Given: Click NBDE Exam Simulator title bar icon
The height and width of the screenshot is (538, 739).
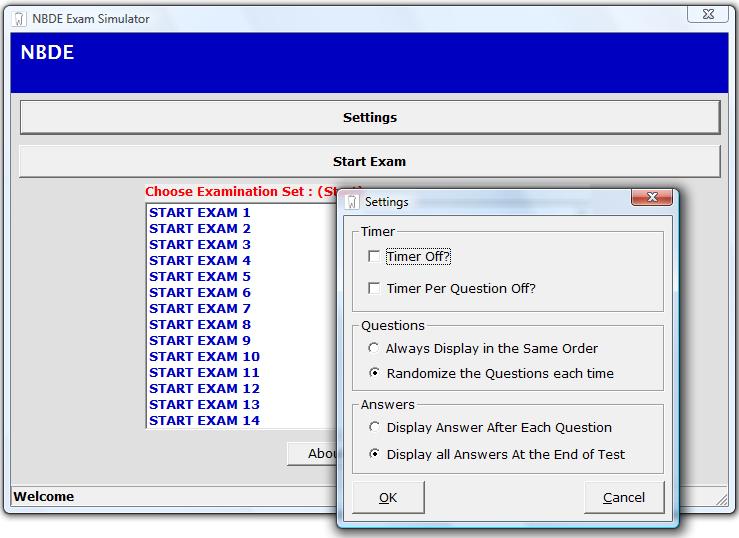Looking at the screenshot, I should click(x=19, y=19).
